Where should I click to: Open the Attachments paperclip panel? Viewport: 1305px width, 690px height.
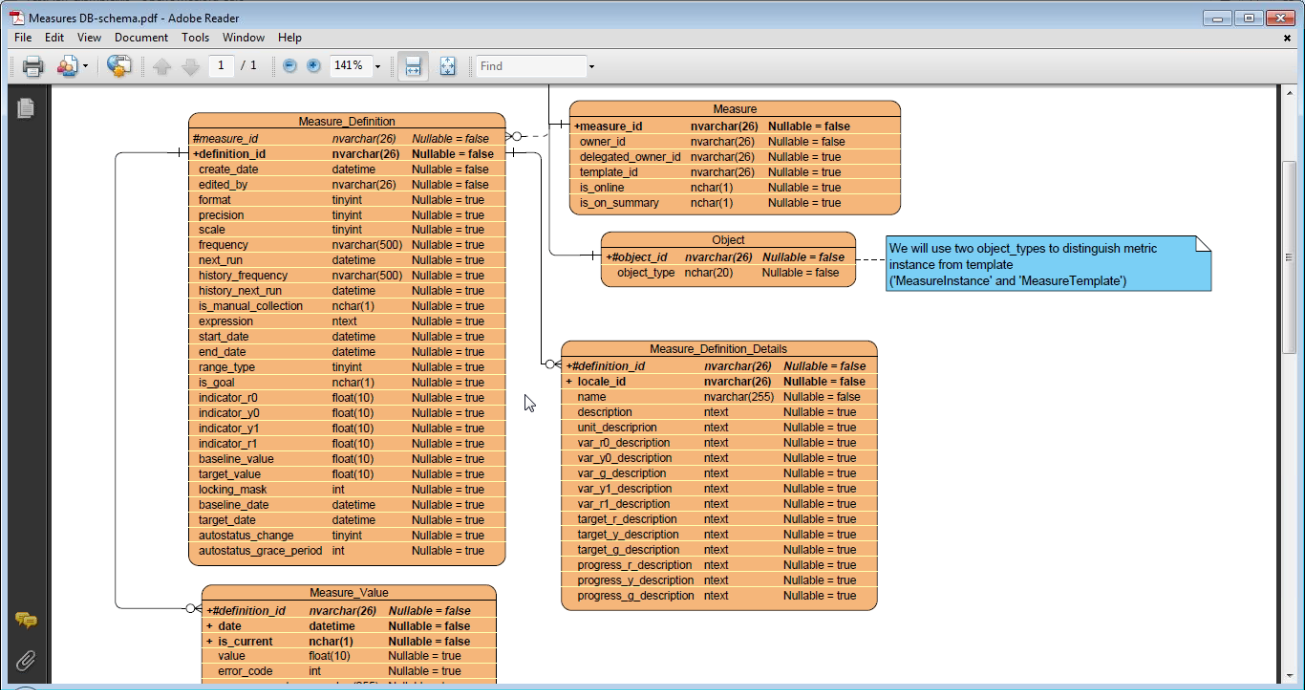coord(26,660)
